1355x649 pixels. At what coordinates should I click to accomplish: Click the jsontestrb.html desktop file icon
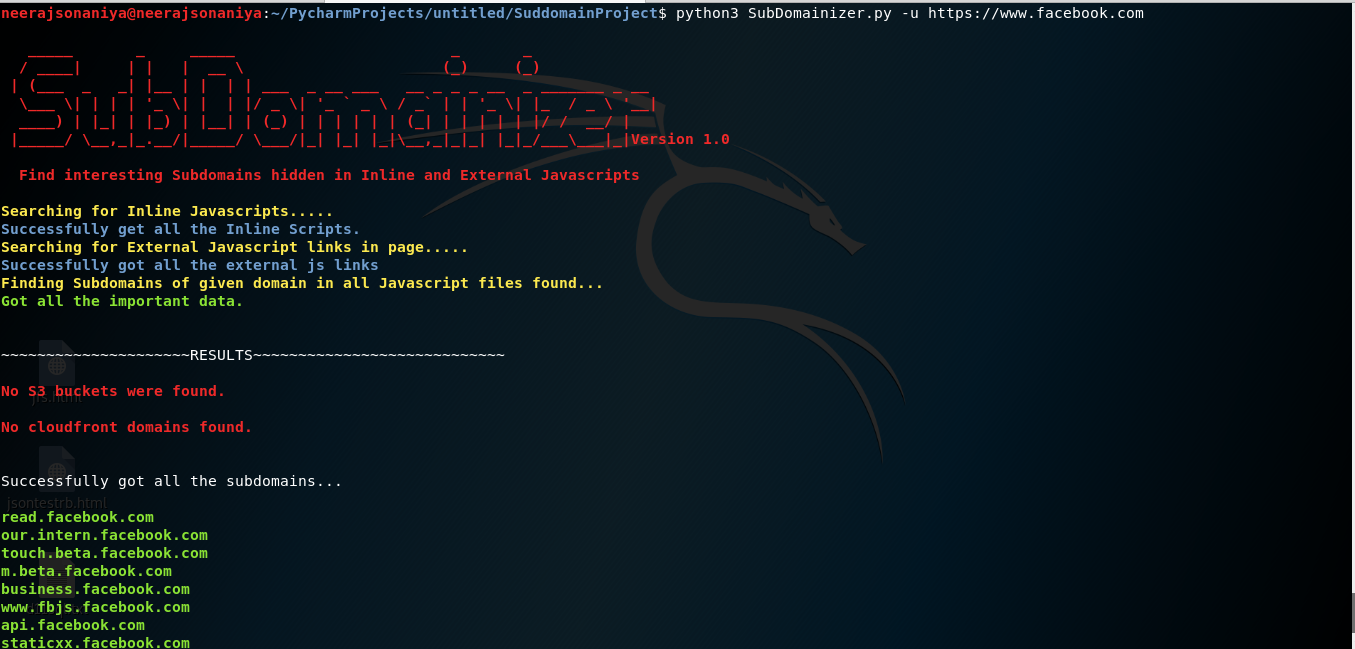(x=57, y=468)
